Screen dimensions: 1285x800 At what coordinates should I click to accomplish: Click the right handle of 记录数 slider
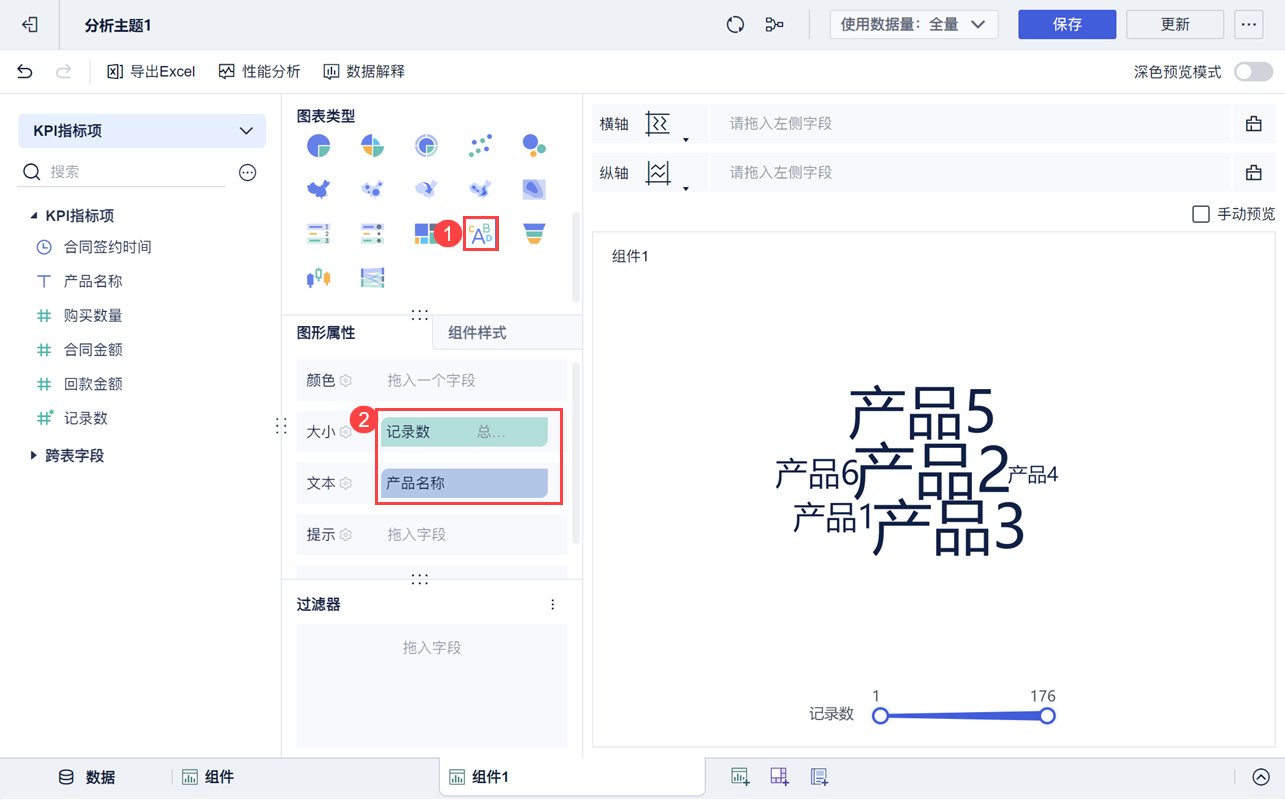click(x=1047, y=716)
